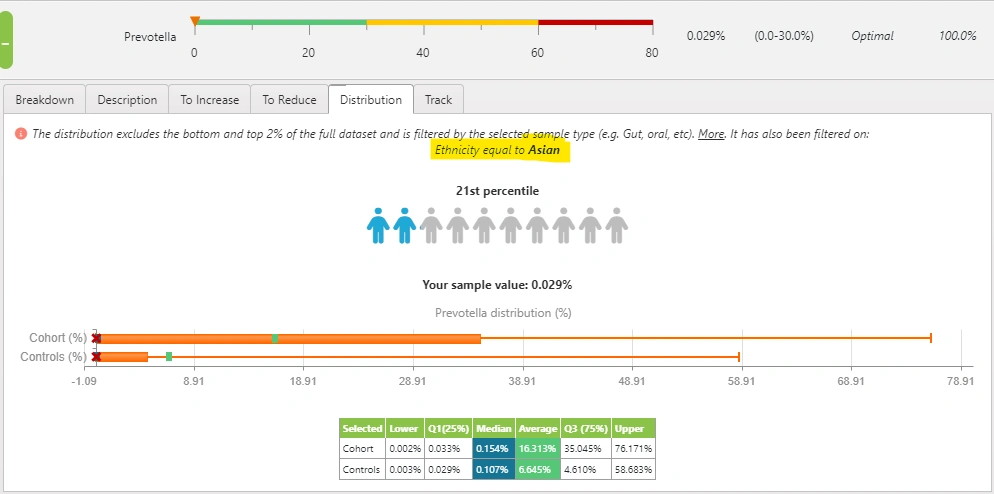Click the red X marker on Cohort row

click(96, 338)
